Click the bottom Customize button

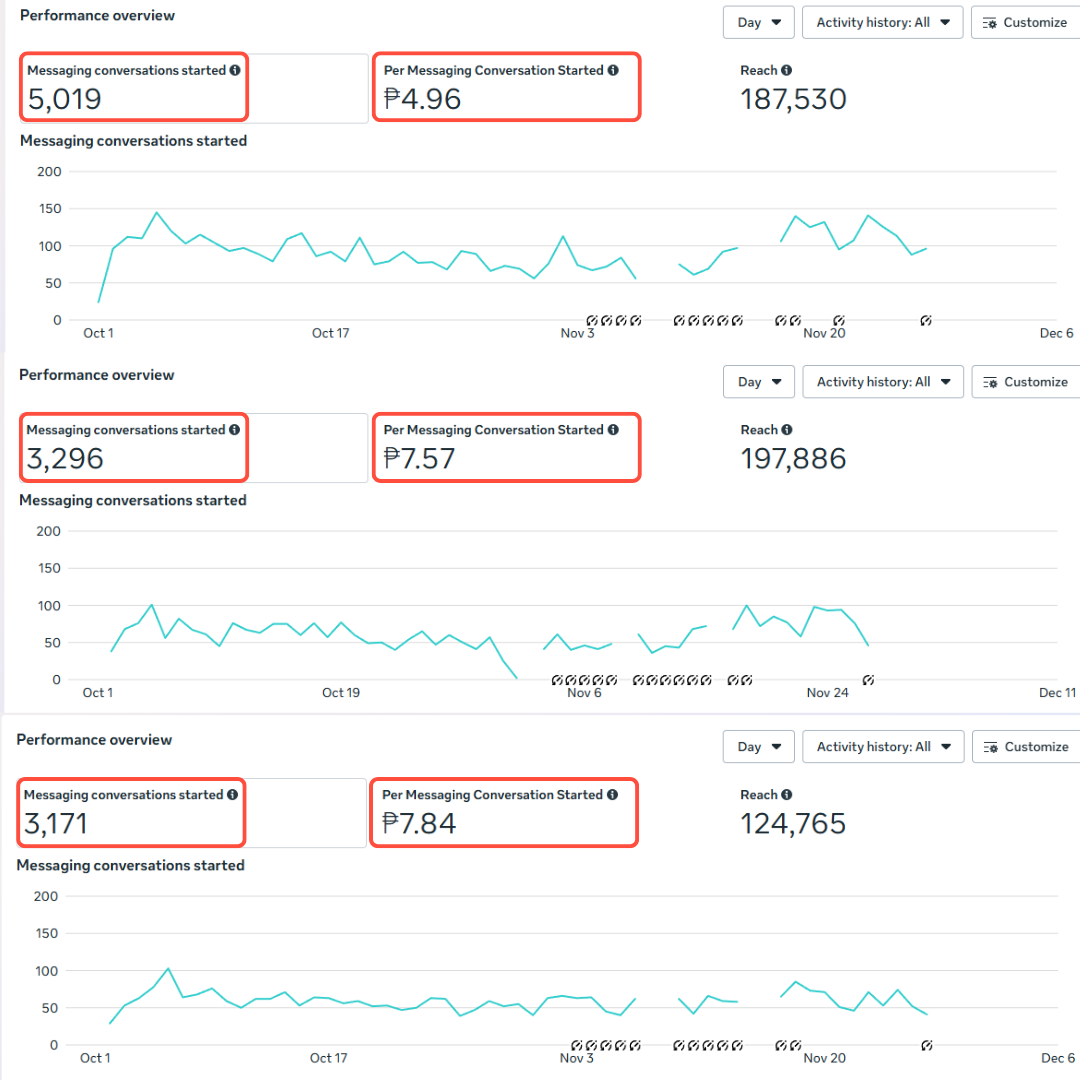(x=1024, y=747)
